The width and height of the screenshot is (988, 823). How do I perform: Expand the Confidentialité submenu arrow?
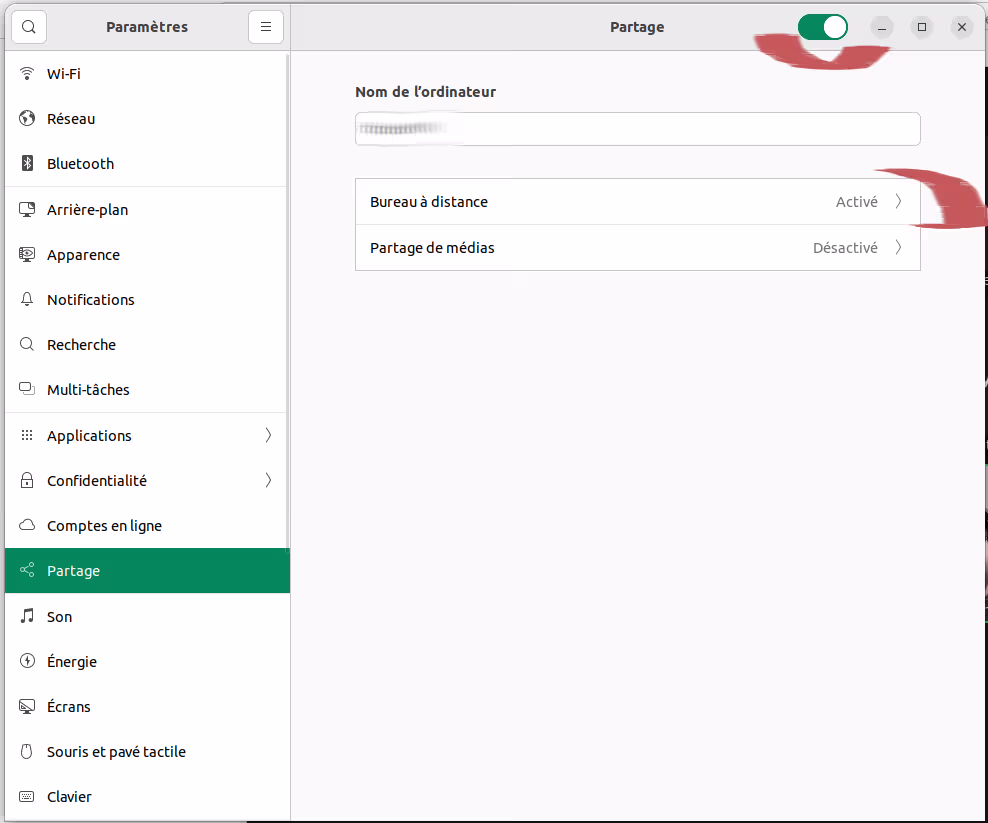coord(268,481)
